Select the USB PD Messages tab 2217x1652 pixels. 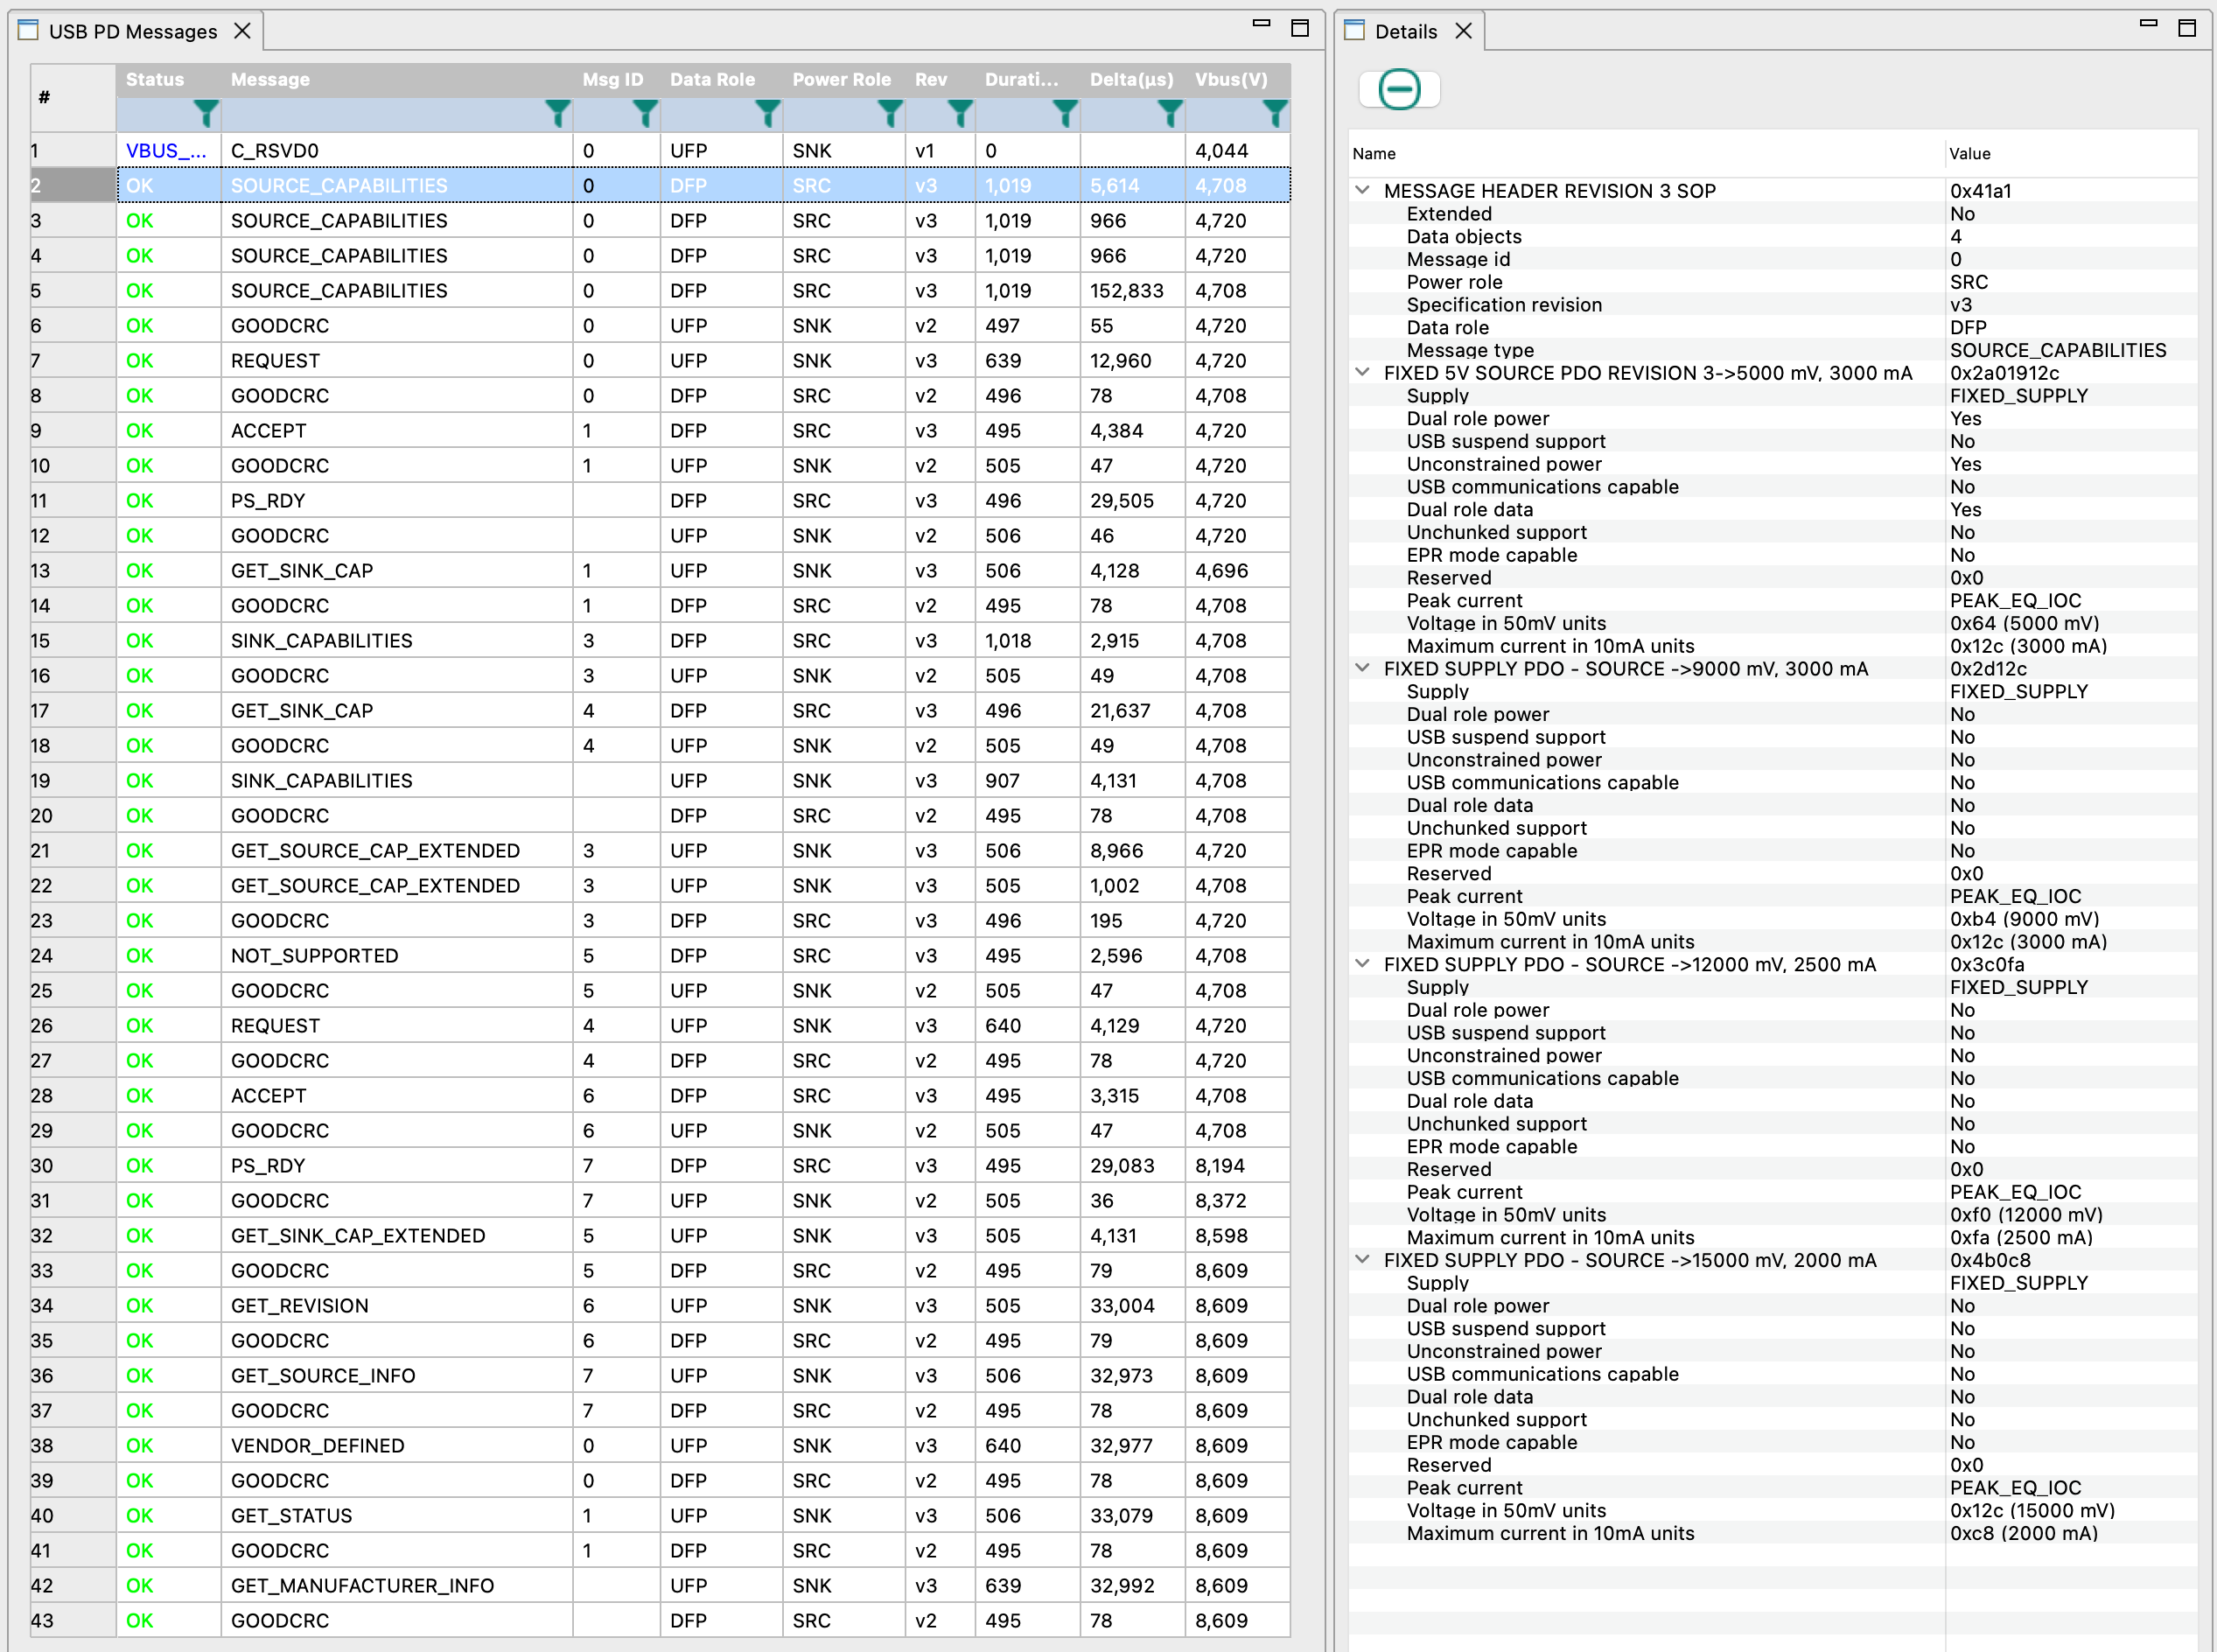(132, 31)
